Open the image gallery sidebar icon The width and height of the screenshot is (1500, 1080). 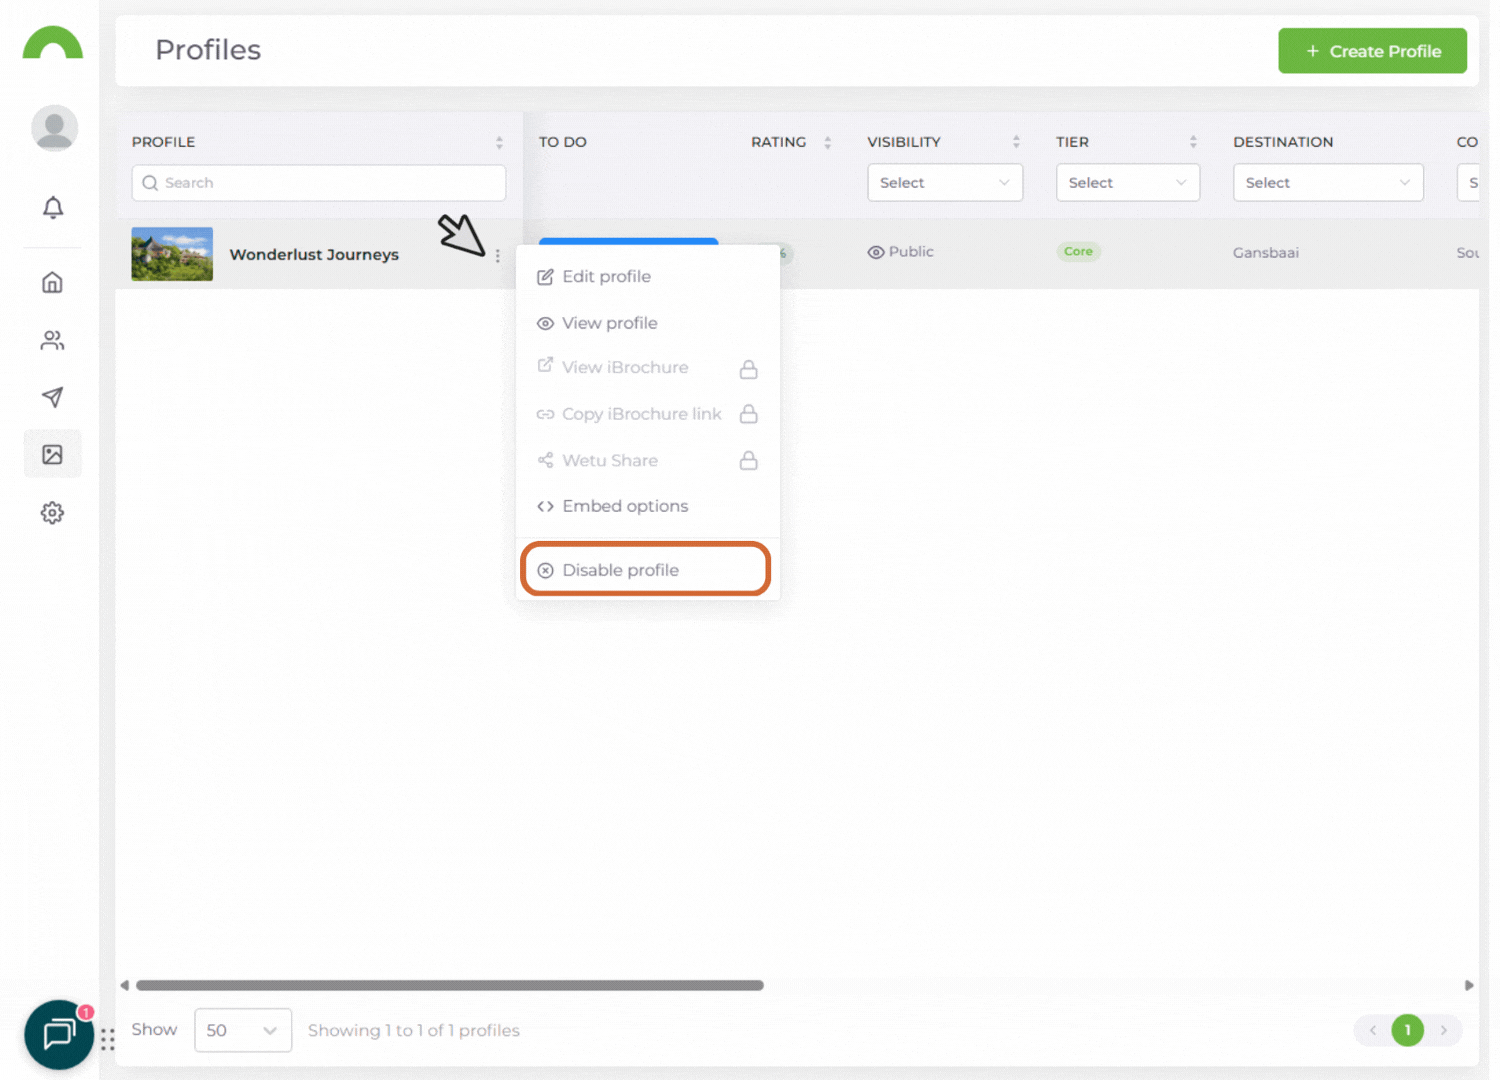53,455
